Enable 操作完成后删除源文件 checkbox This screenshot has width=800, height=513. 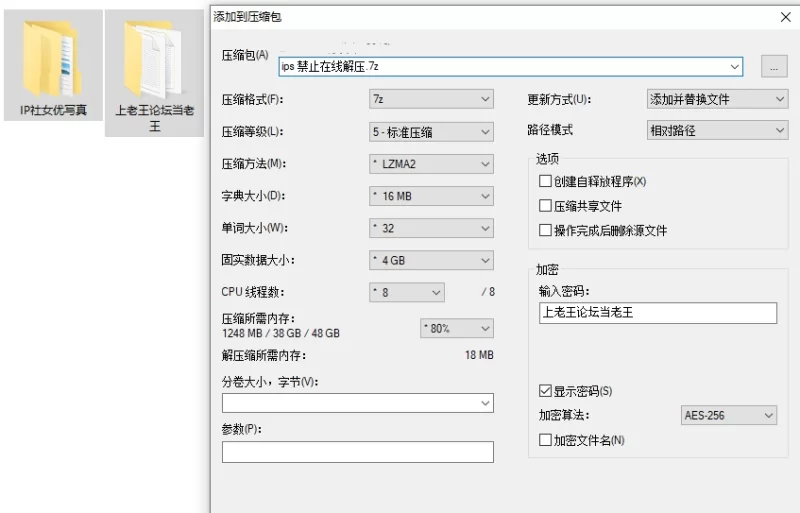[545, 230]
